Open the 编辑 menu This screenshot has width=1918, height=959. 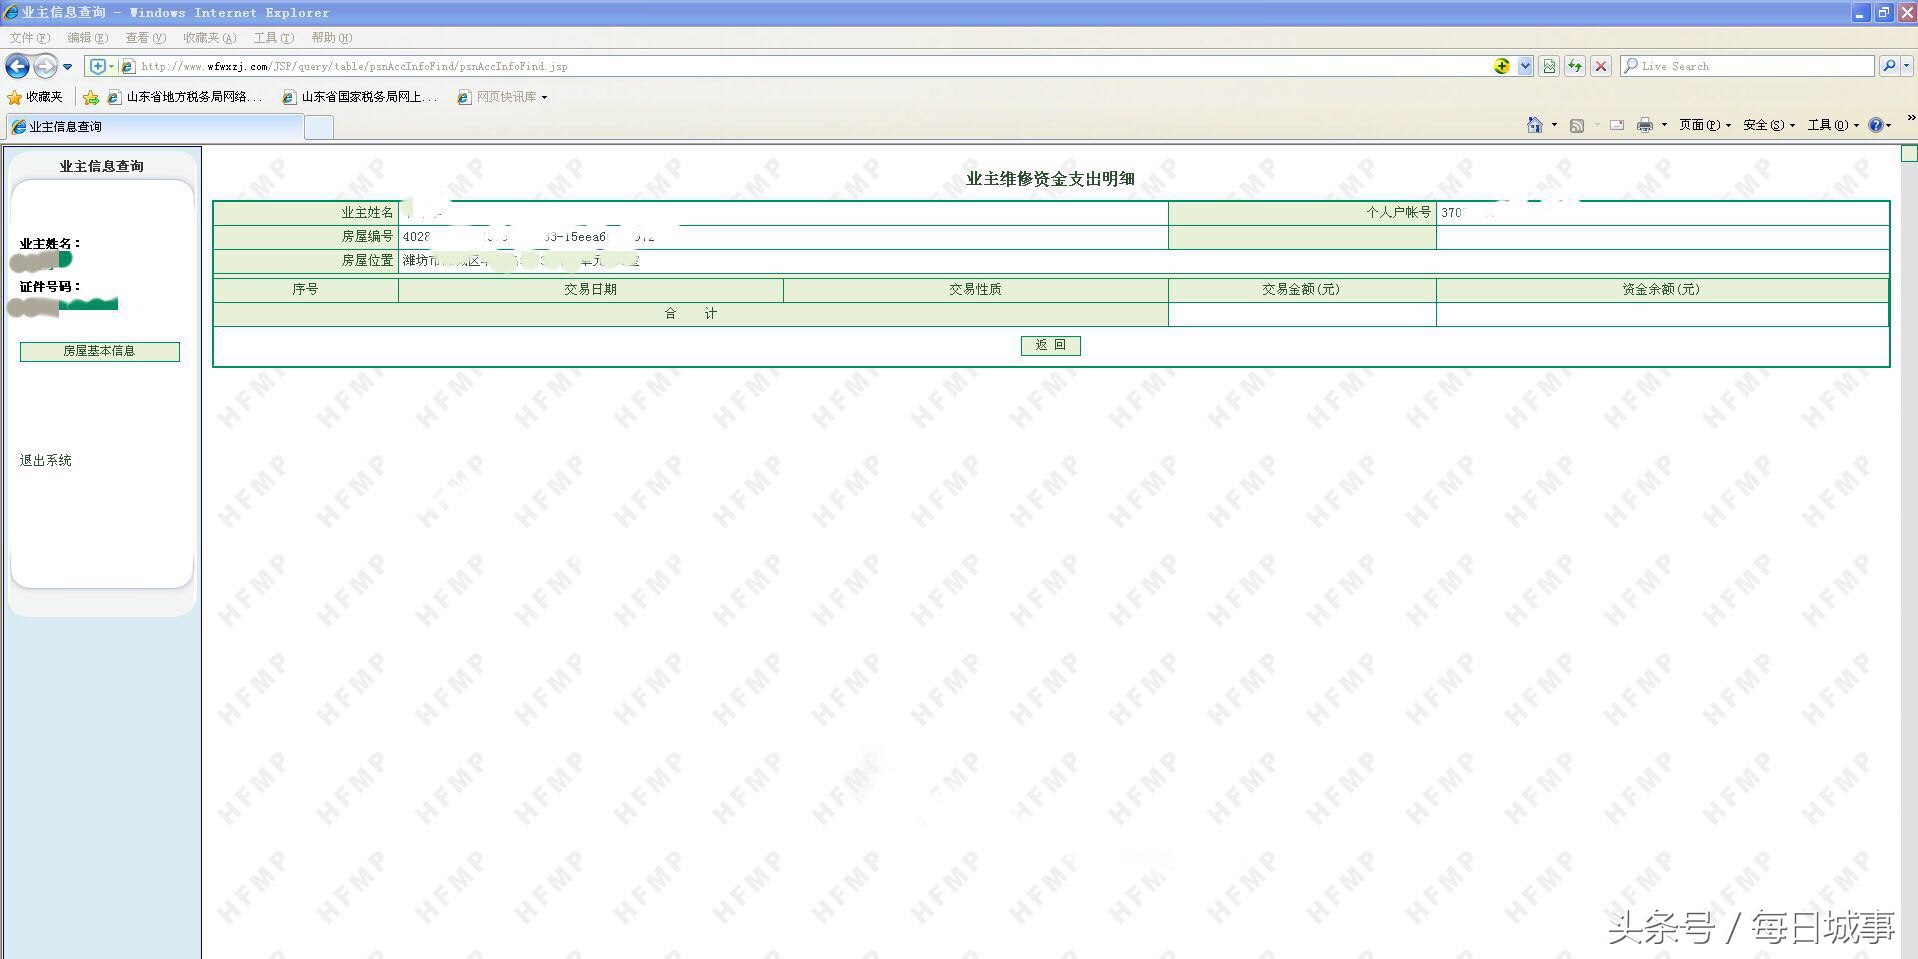coord(87,38)
